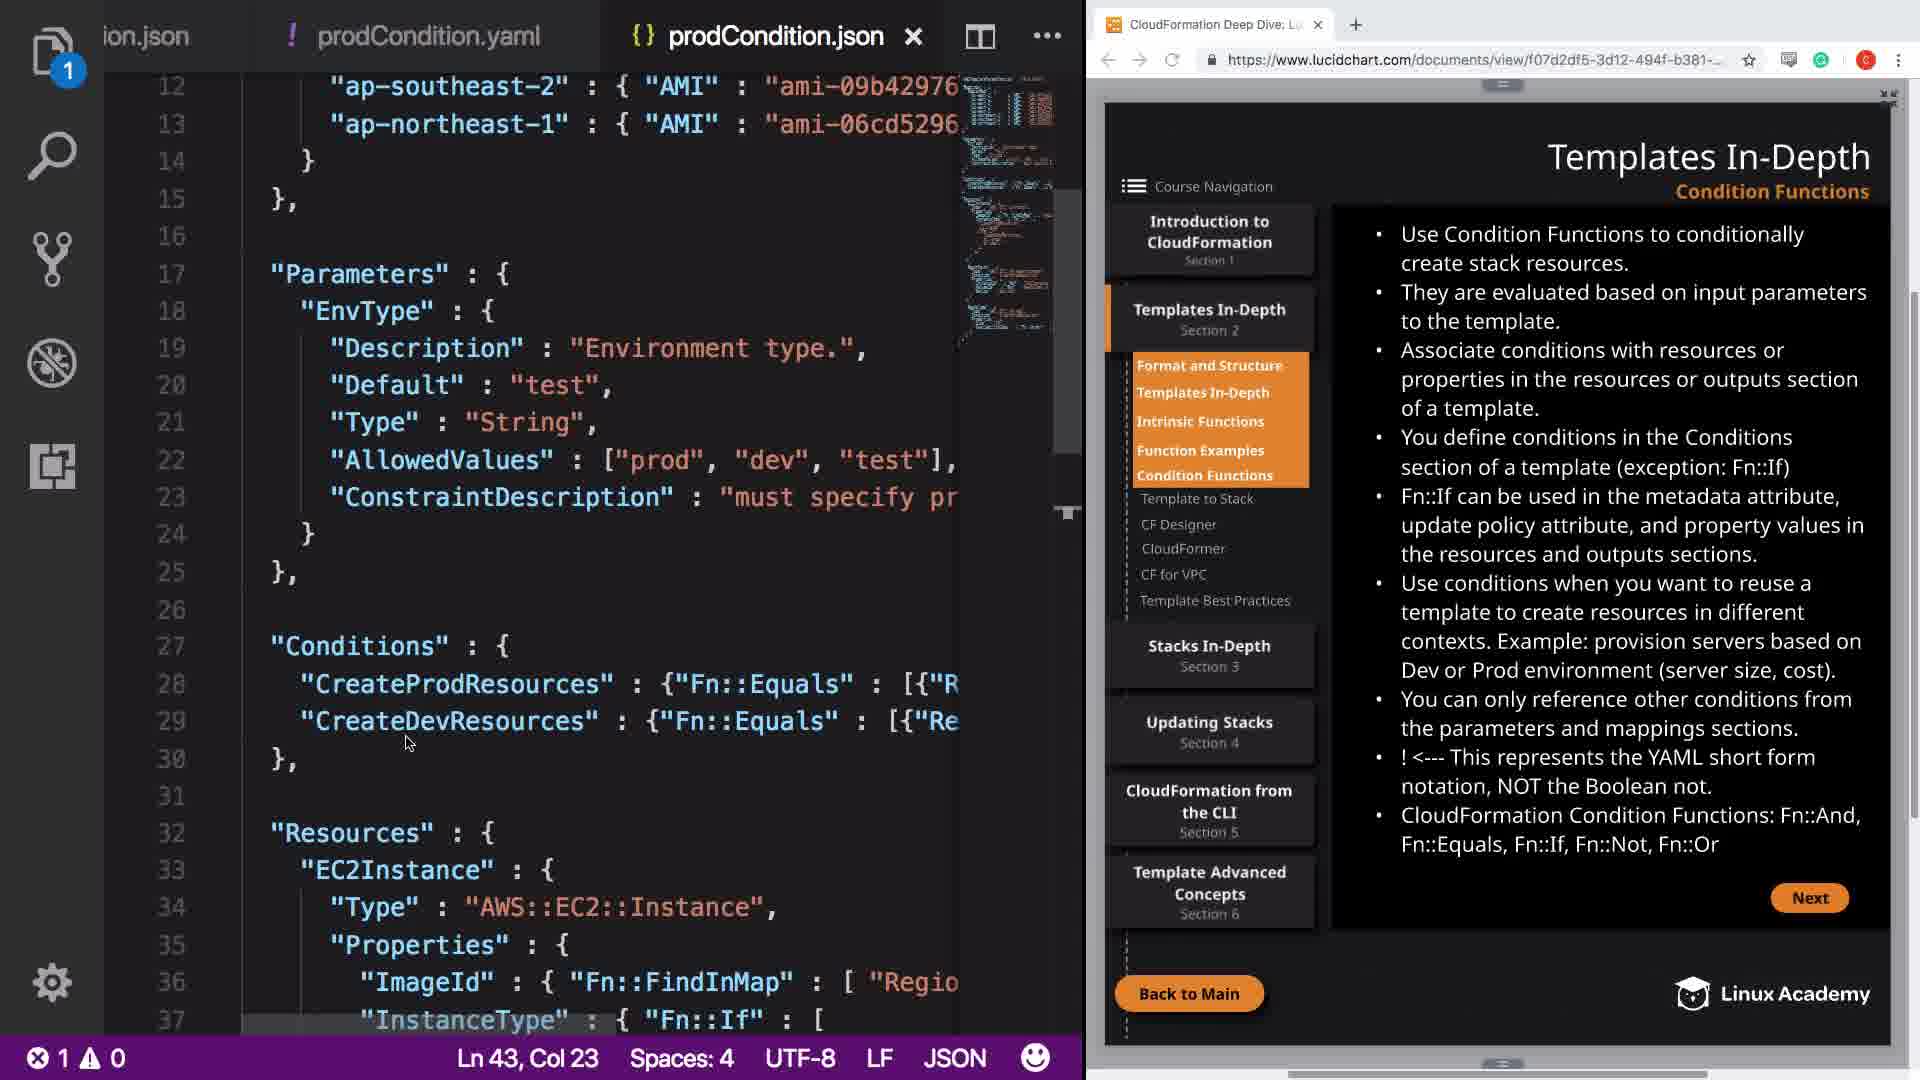Screen dimensions: 1920x1080
Task: Click Spaces: 4 indentation setting
Action: [681, 1058]
